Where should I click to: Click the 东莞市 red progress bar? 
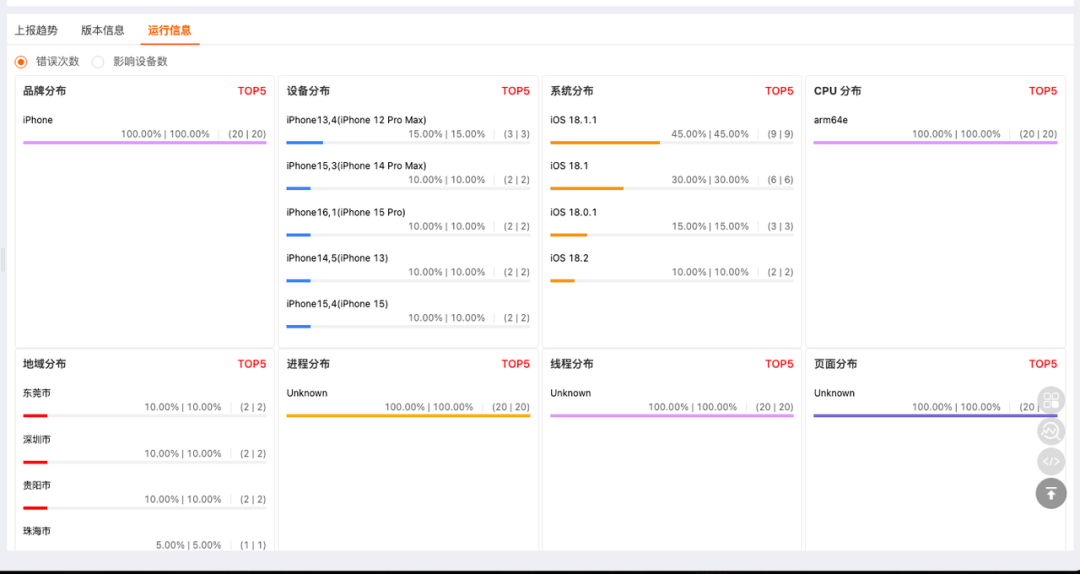point(145,416)
